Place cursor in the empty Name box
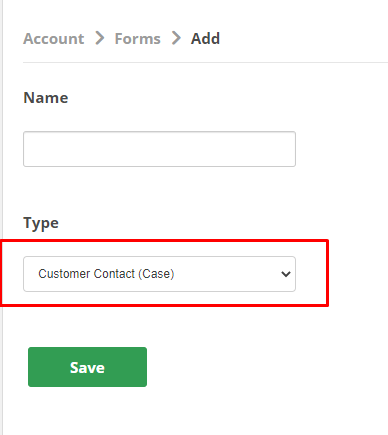 click(159, 149)
